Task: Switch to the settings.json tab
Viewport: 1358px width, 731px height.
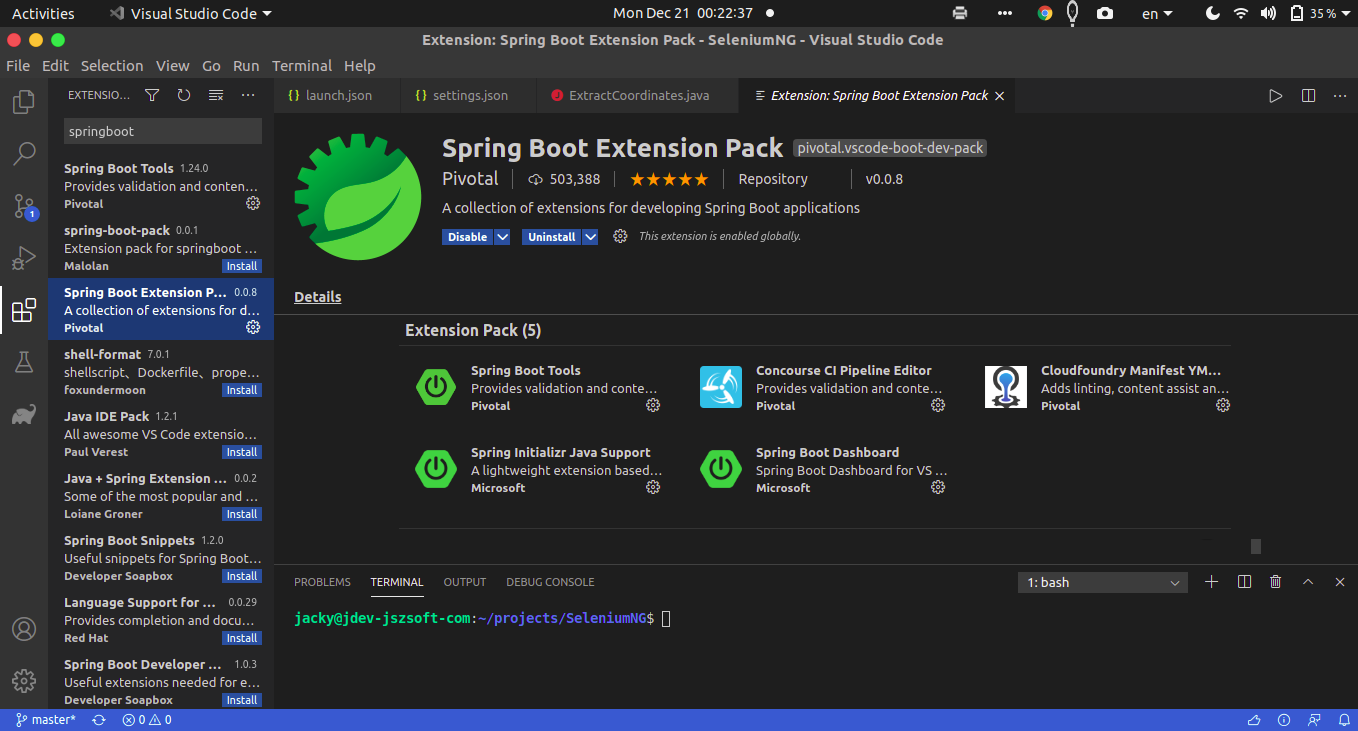Action: coord(469,95)
